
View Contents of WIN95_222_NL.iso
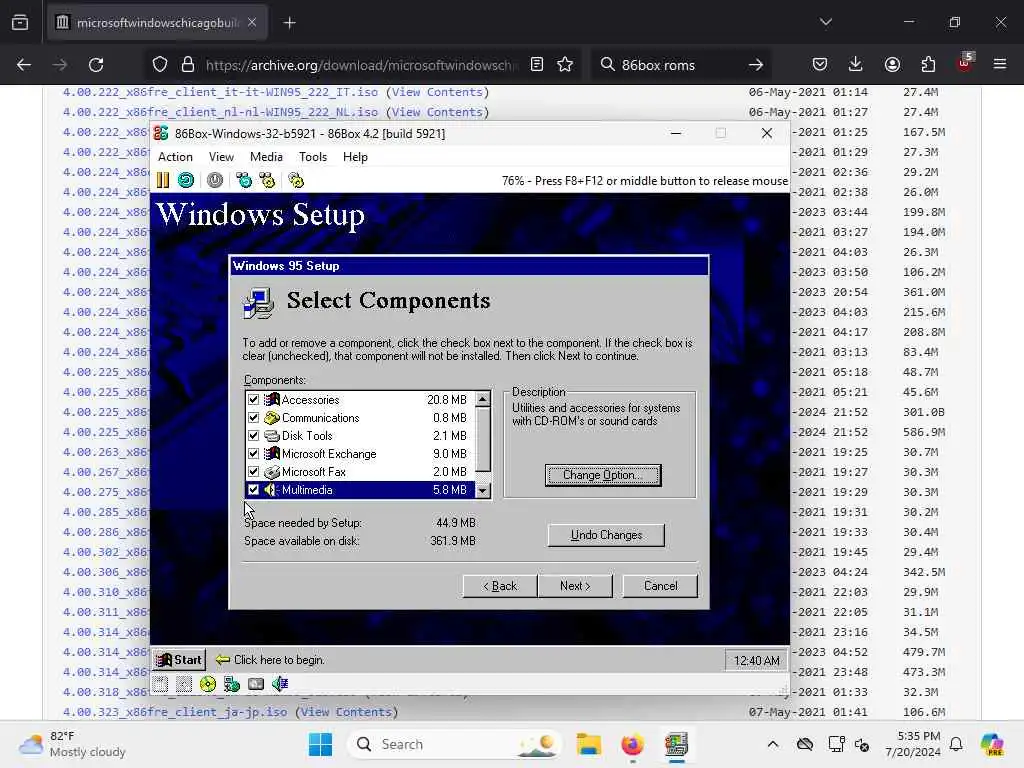(x=436, y=112)
